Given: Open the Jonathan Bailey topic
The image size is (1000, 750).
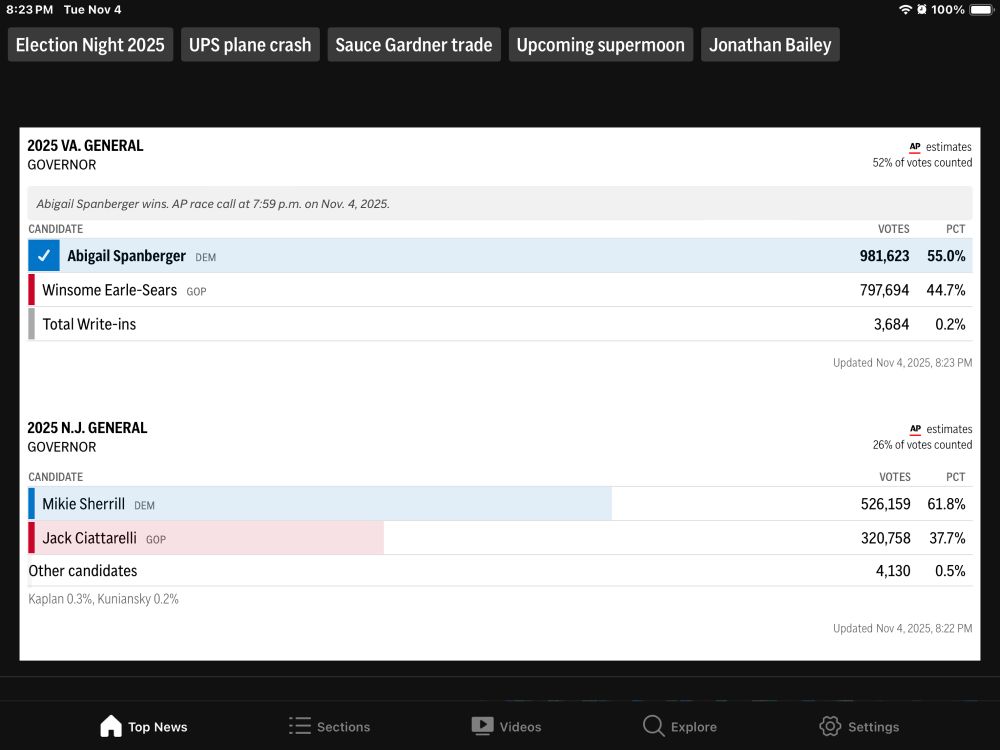Looking at the screenshot, I should 770,45.
